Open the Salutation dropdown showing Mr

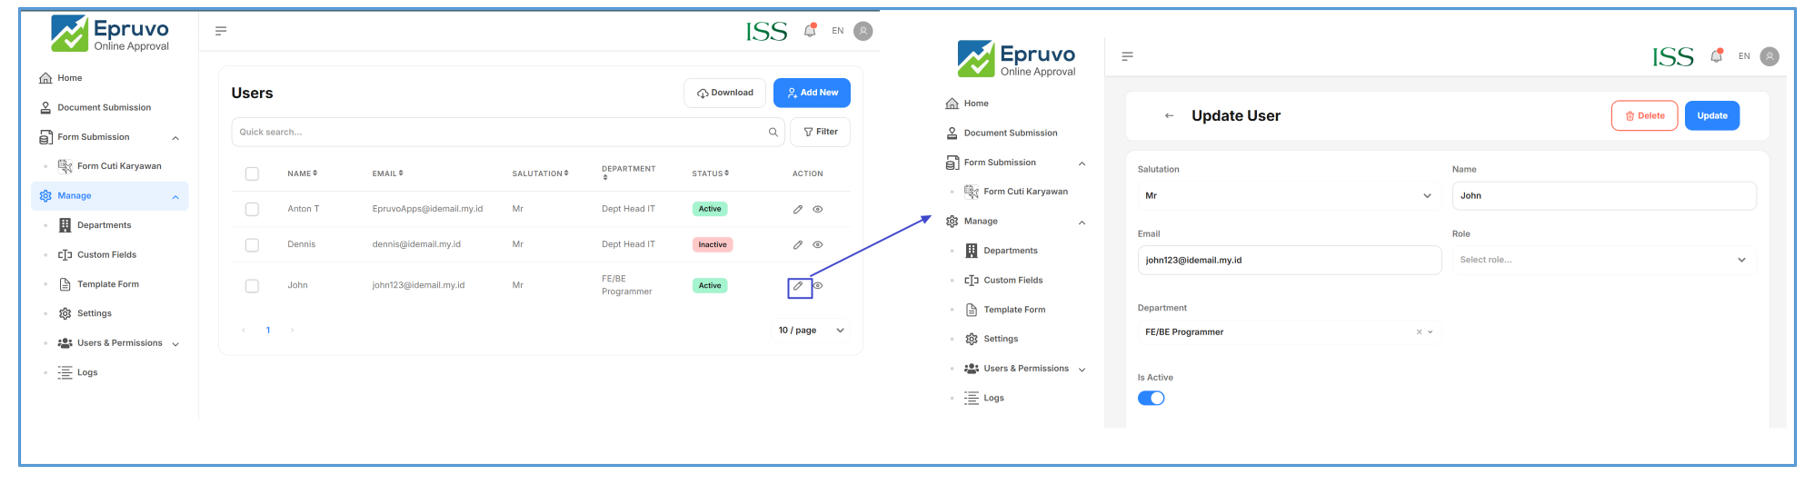click(1288, 196)
